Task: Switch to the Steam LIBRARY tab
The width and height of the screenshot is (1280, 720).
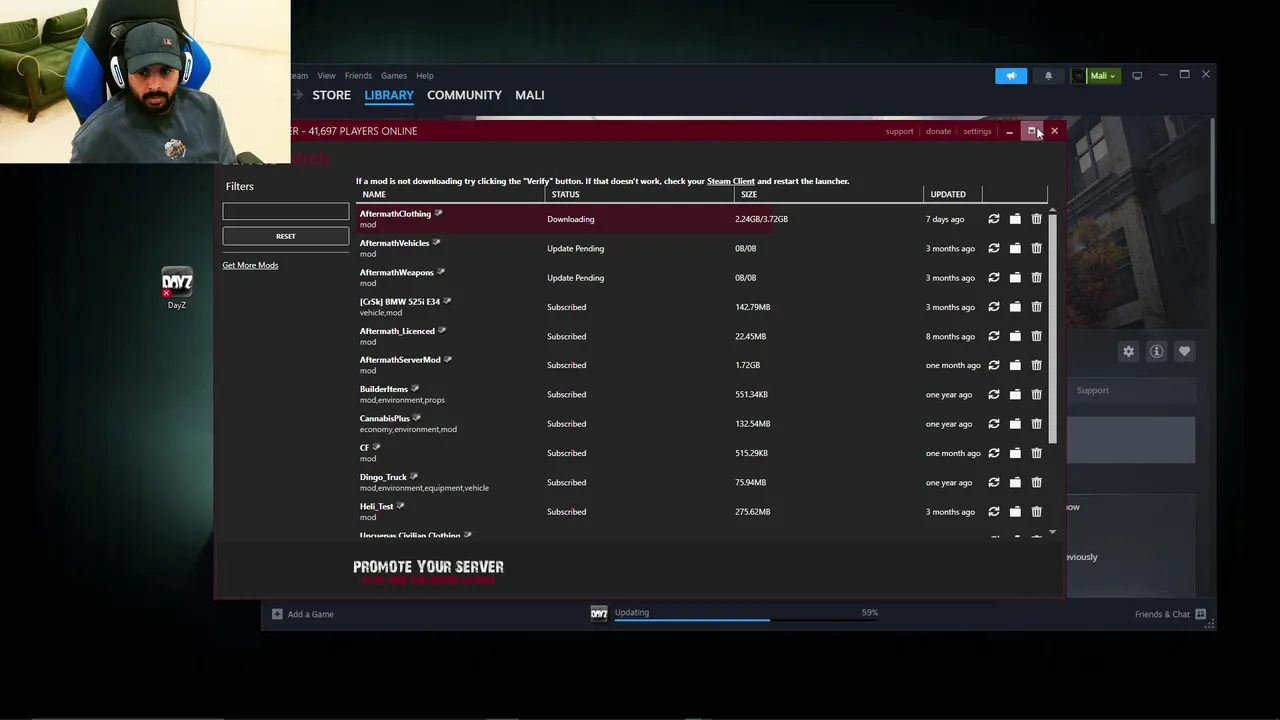Action: (x=389, y=95)
